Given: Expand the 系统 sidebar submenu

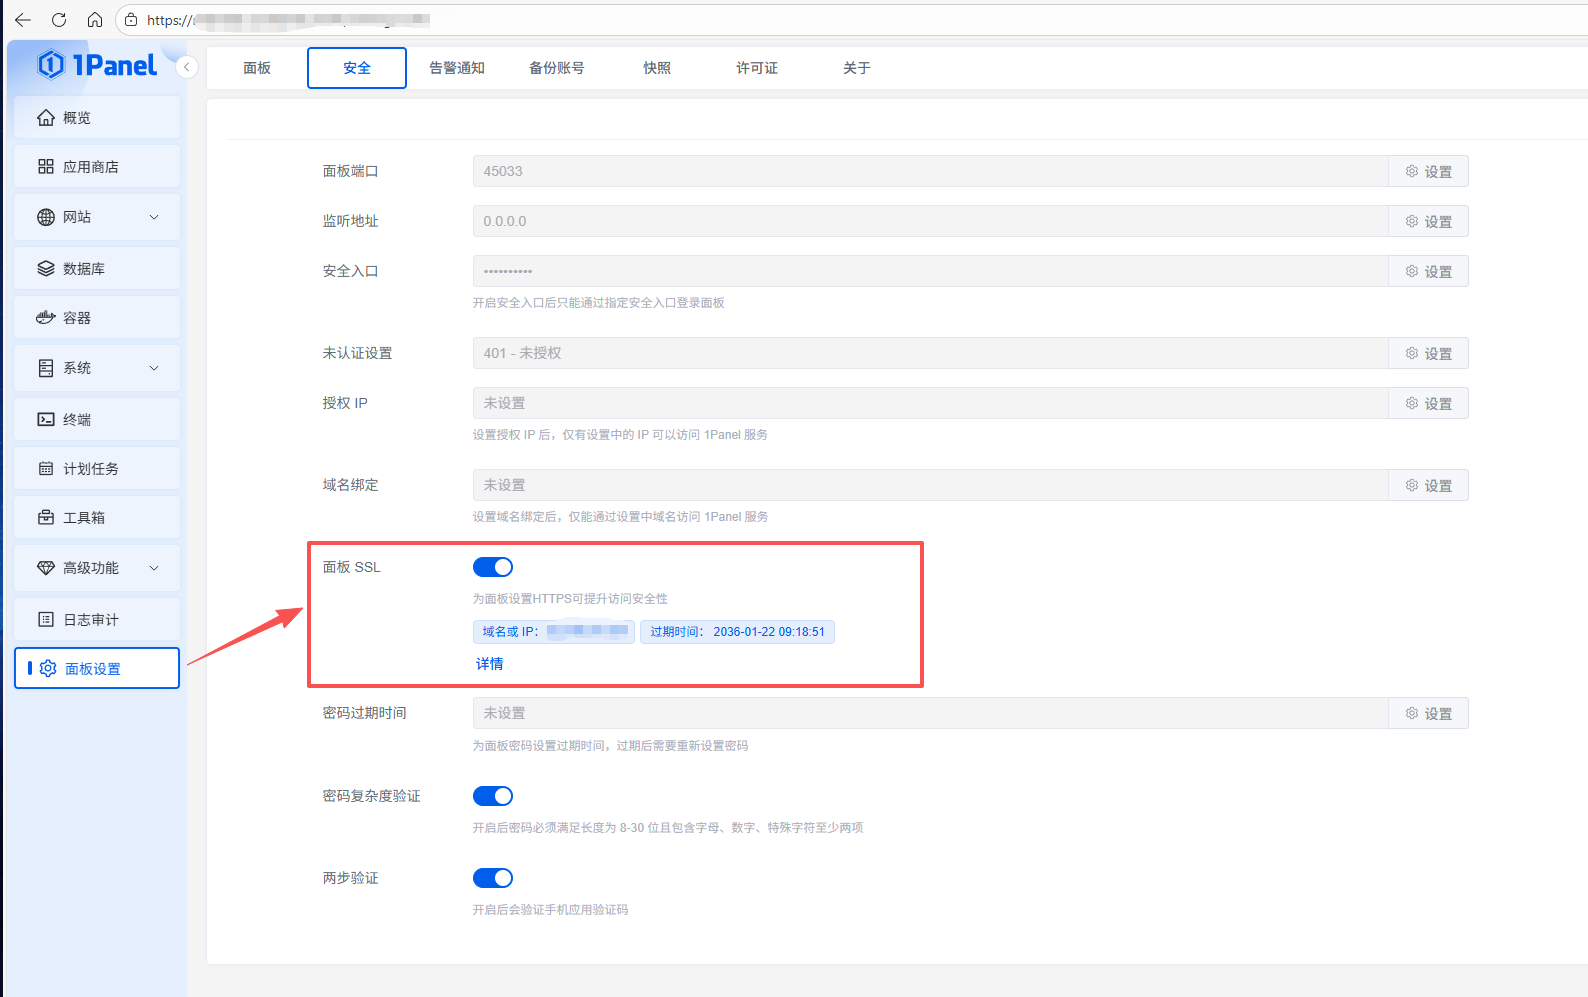Looking at the screenshot, I should (154, 368).
